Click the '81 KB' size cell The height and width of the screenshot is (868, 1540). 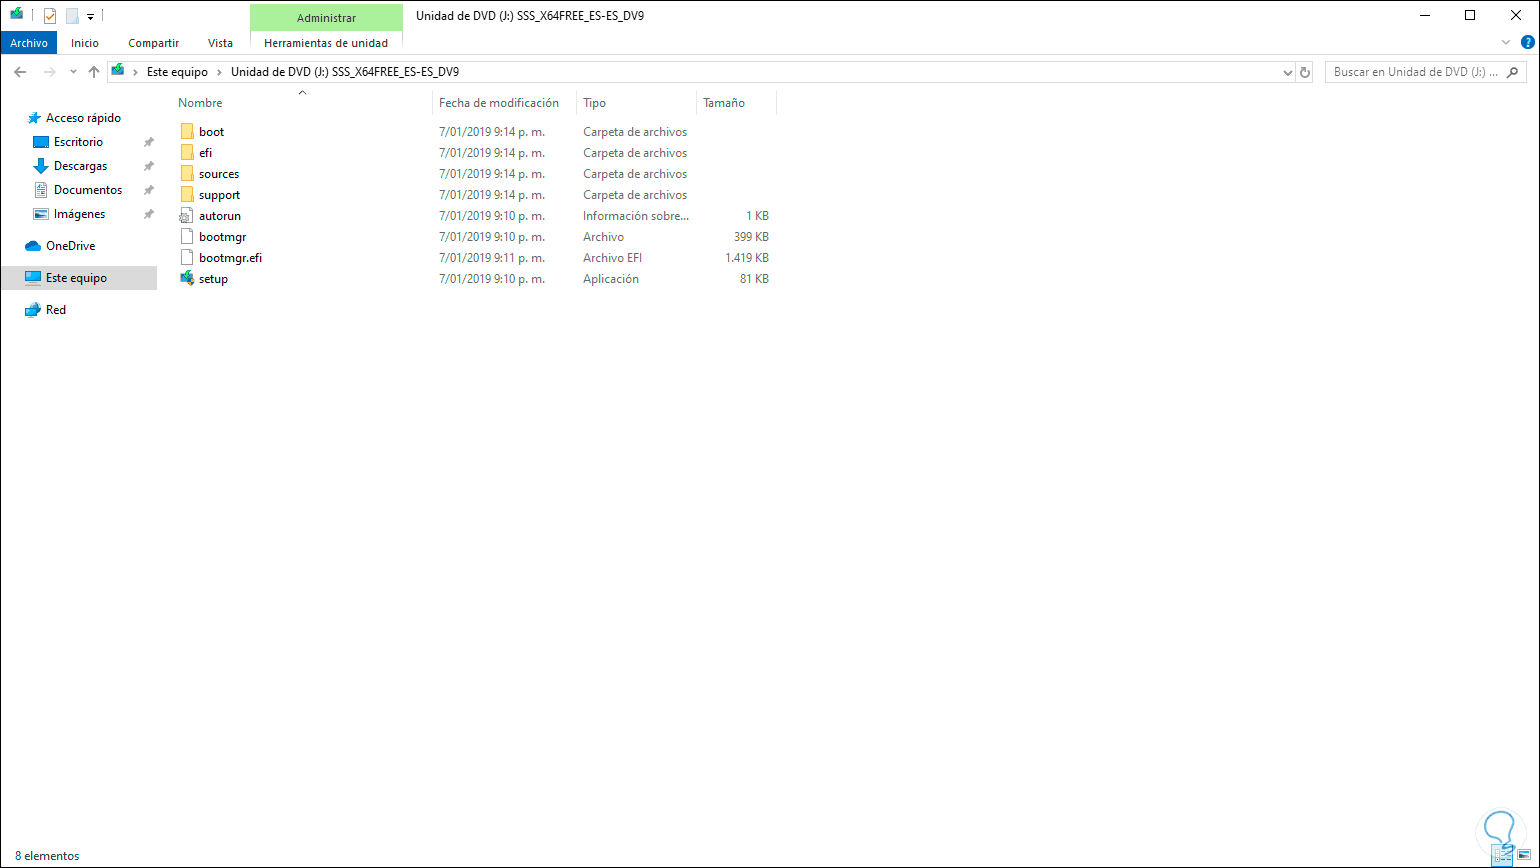(754, 279)
